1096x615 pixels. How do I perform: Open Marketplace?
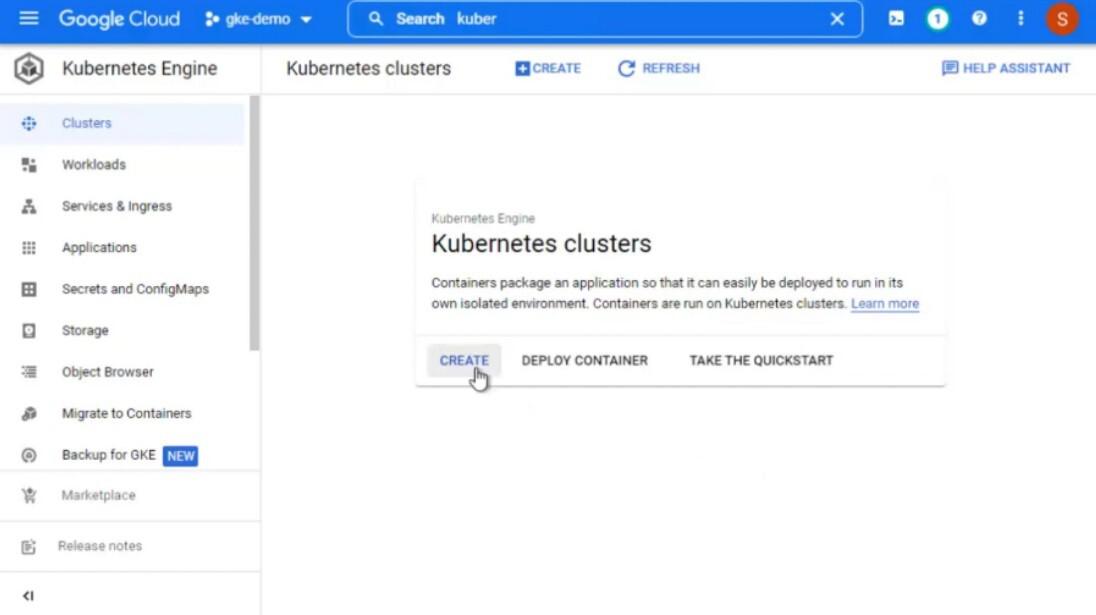pyautogui.click(x=98, y=495)
